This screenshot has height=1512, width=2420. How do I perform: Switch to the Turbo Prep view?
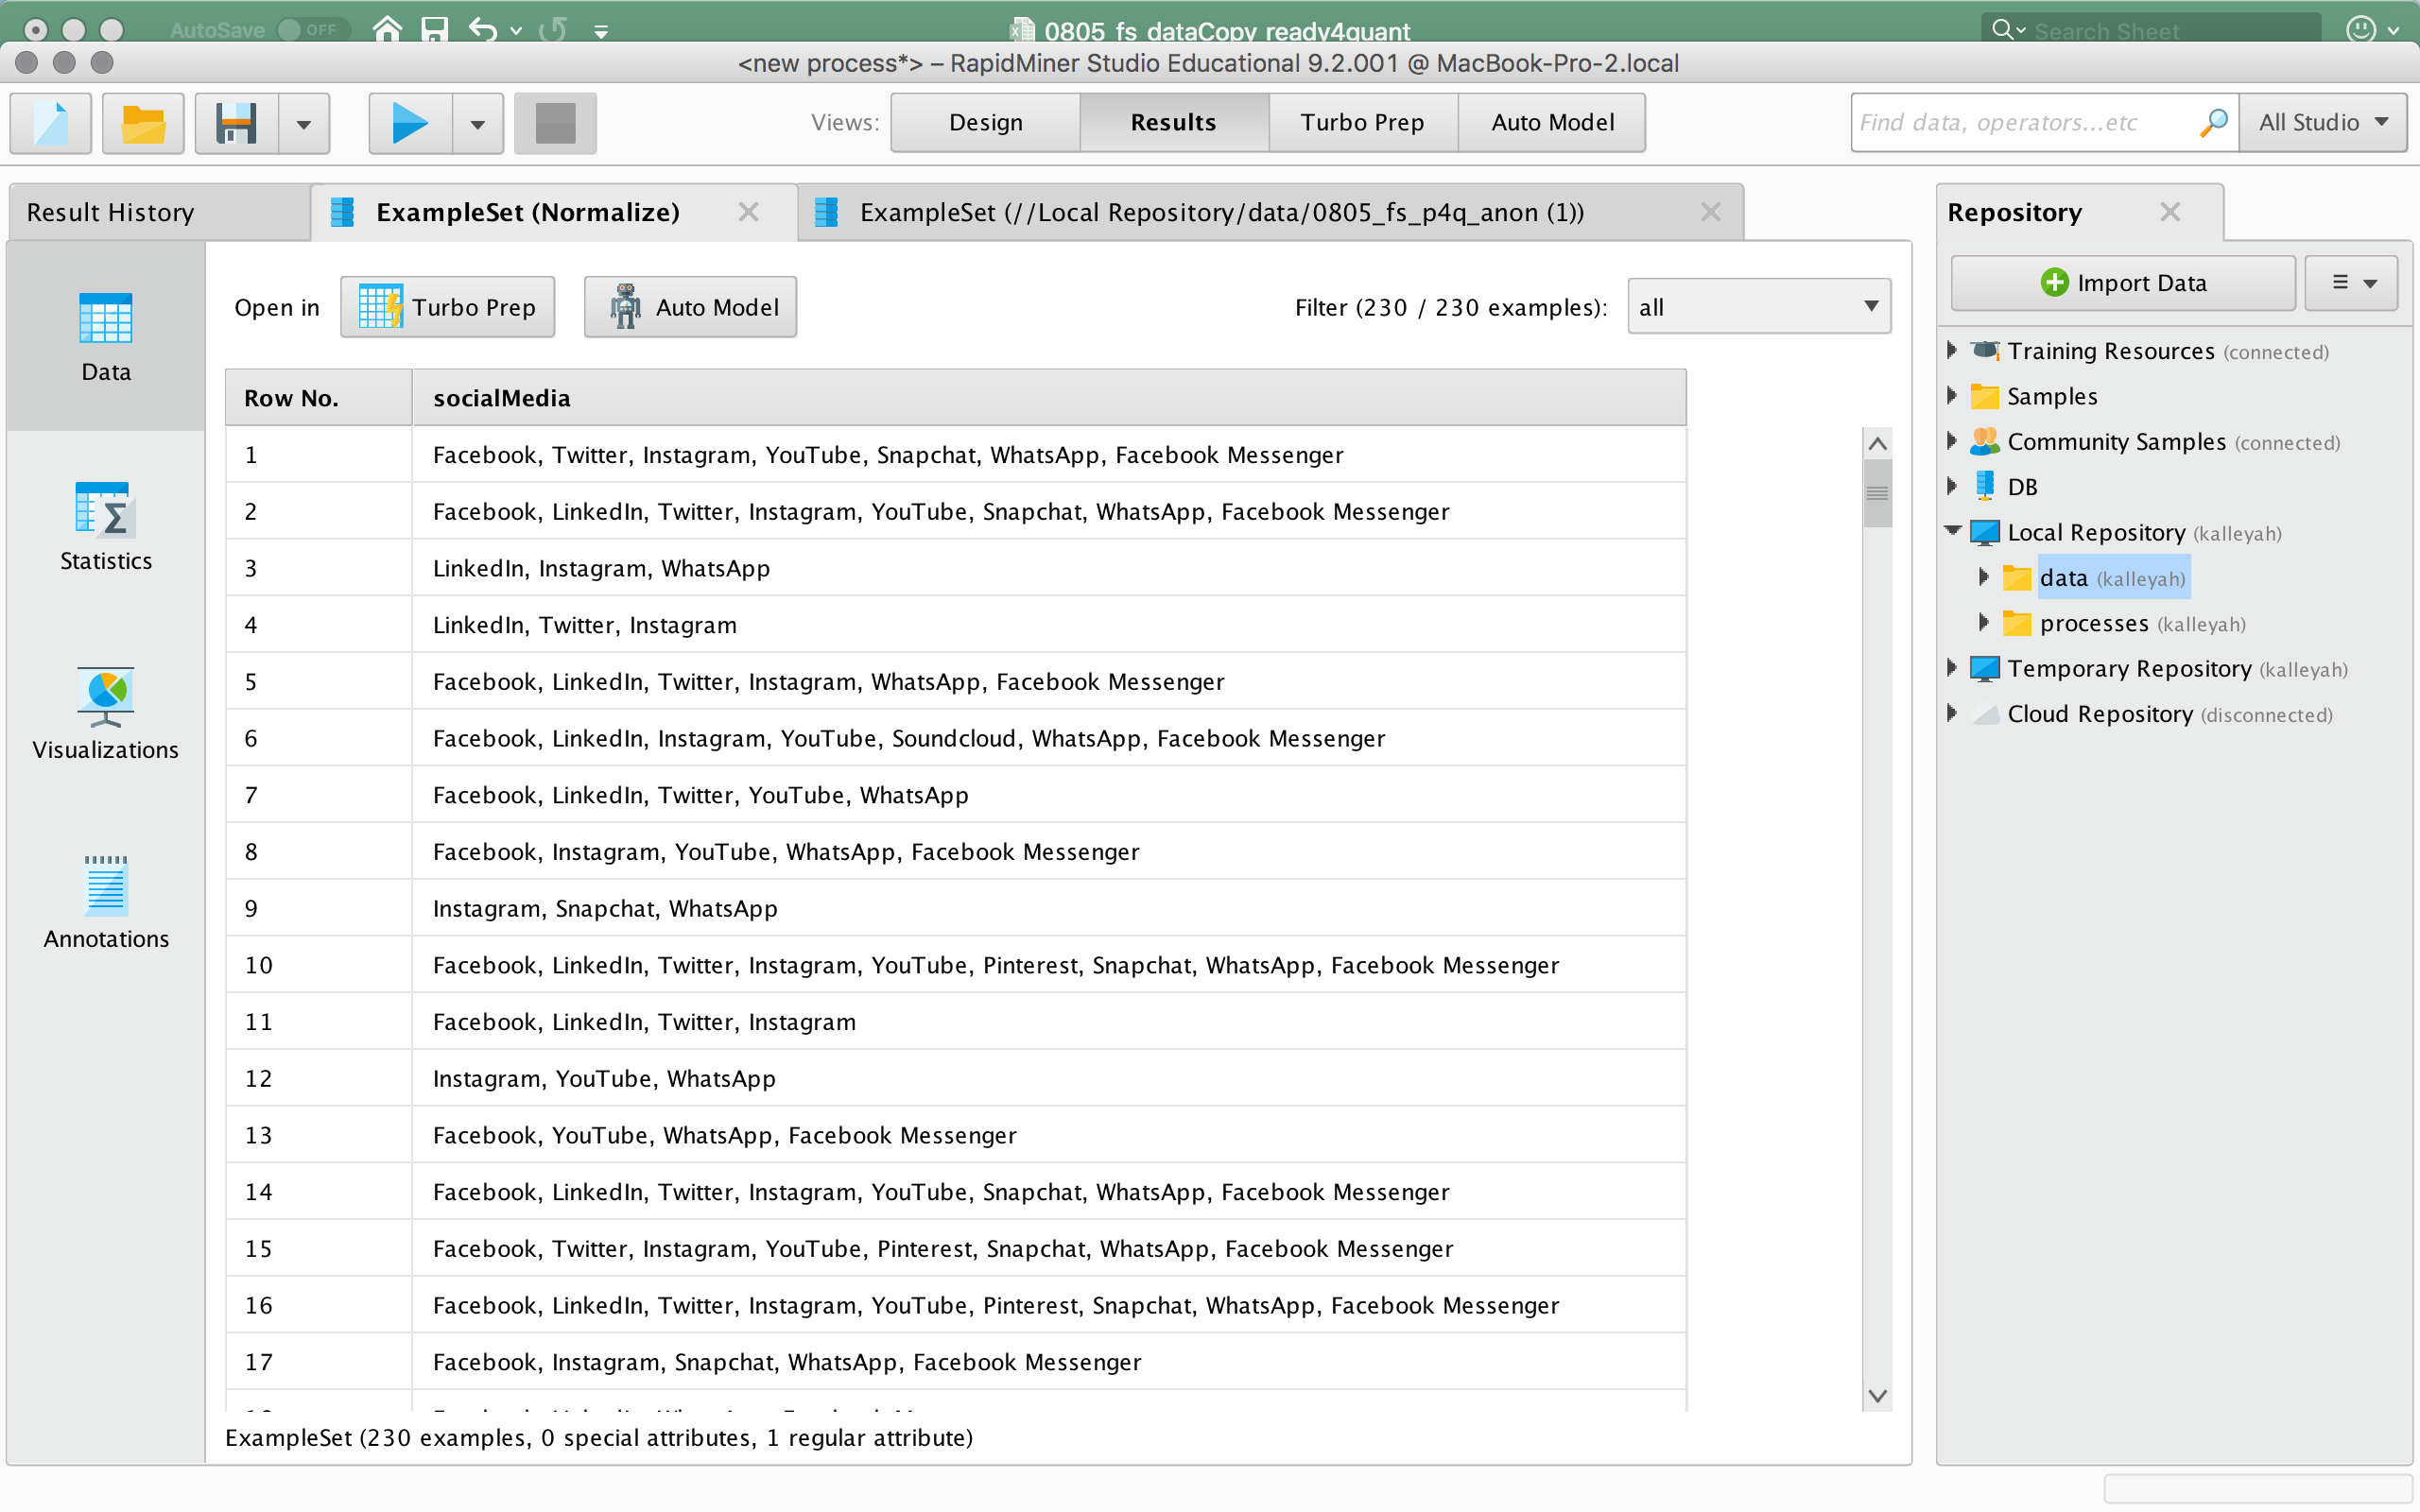point(1363,122)
